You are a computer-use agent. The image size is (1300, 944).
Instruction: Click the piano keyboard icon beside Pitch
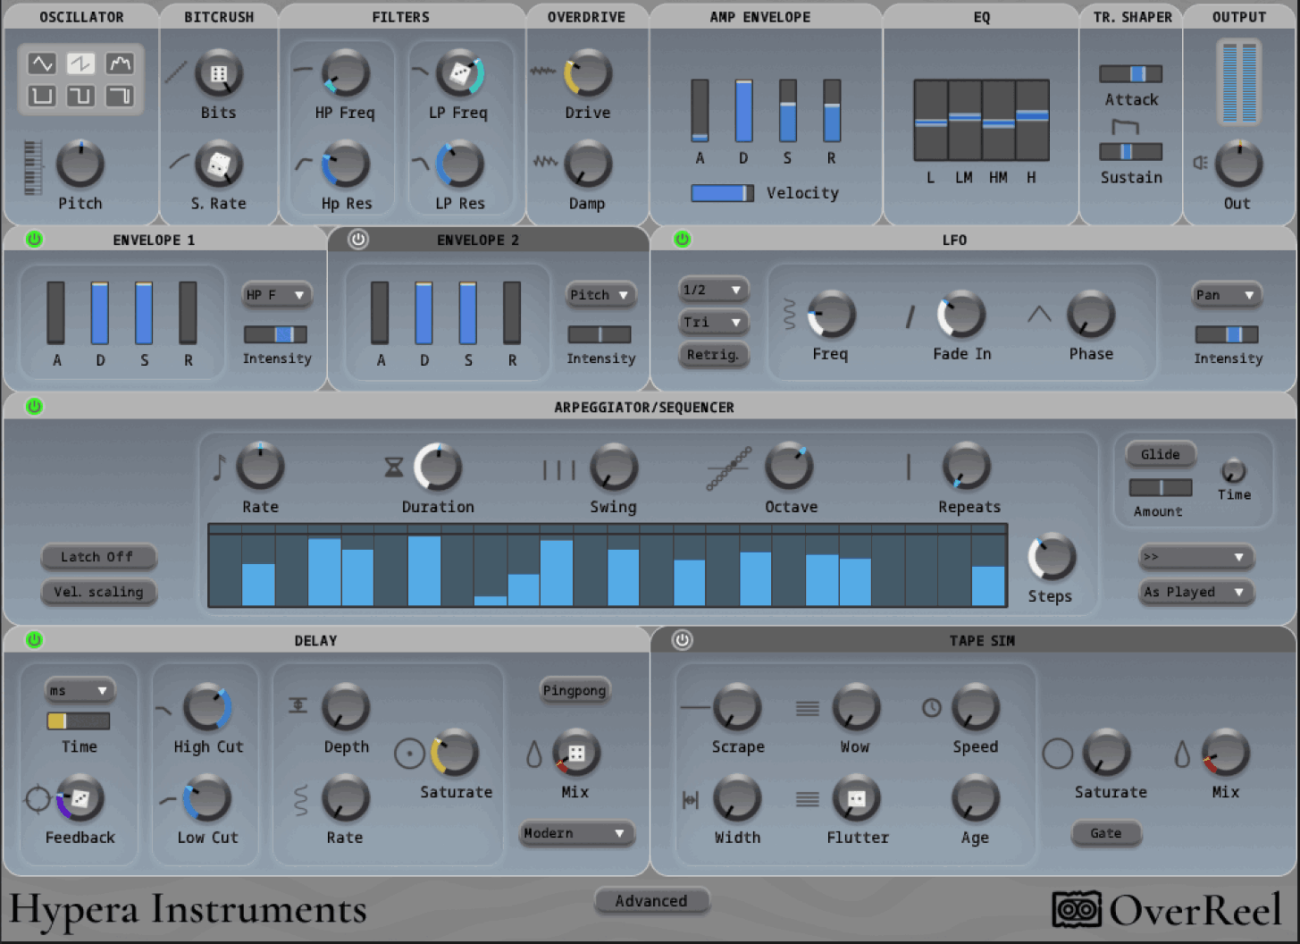[x=33, y=167]
